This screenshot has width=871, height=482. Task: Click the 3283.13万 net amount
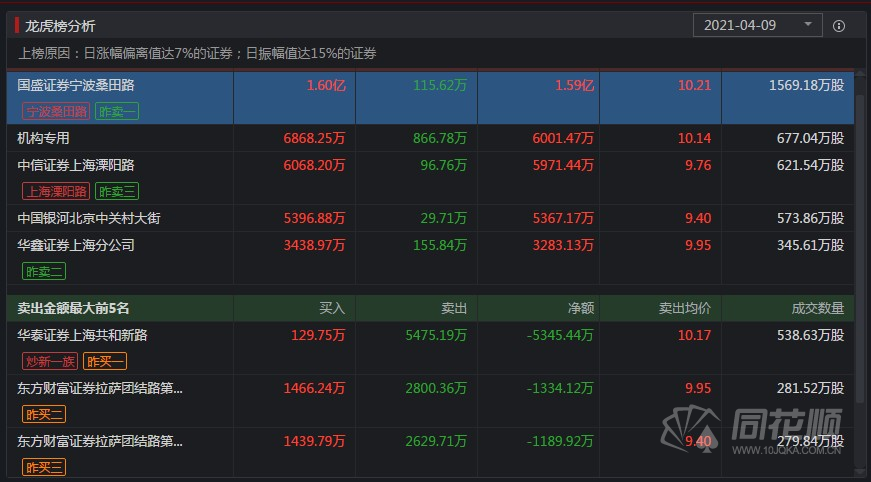tap(563, 245)
